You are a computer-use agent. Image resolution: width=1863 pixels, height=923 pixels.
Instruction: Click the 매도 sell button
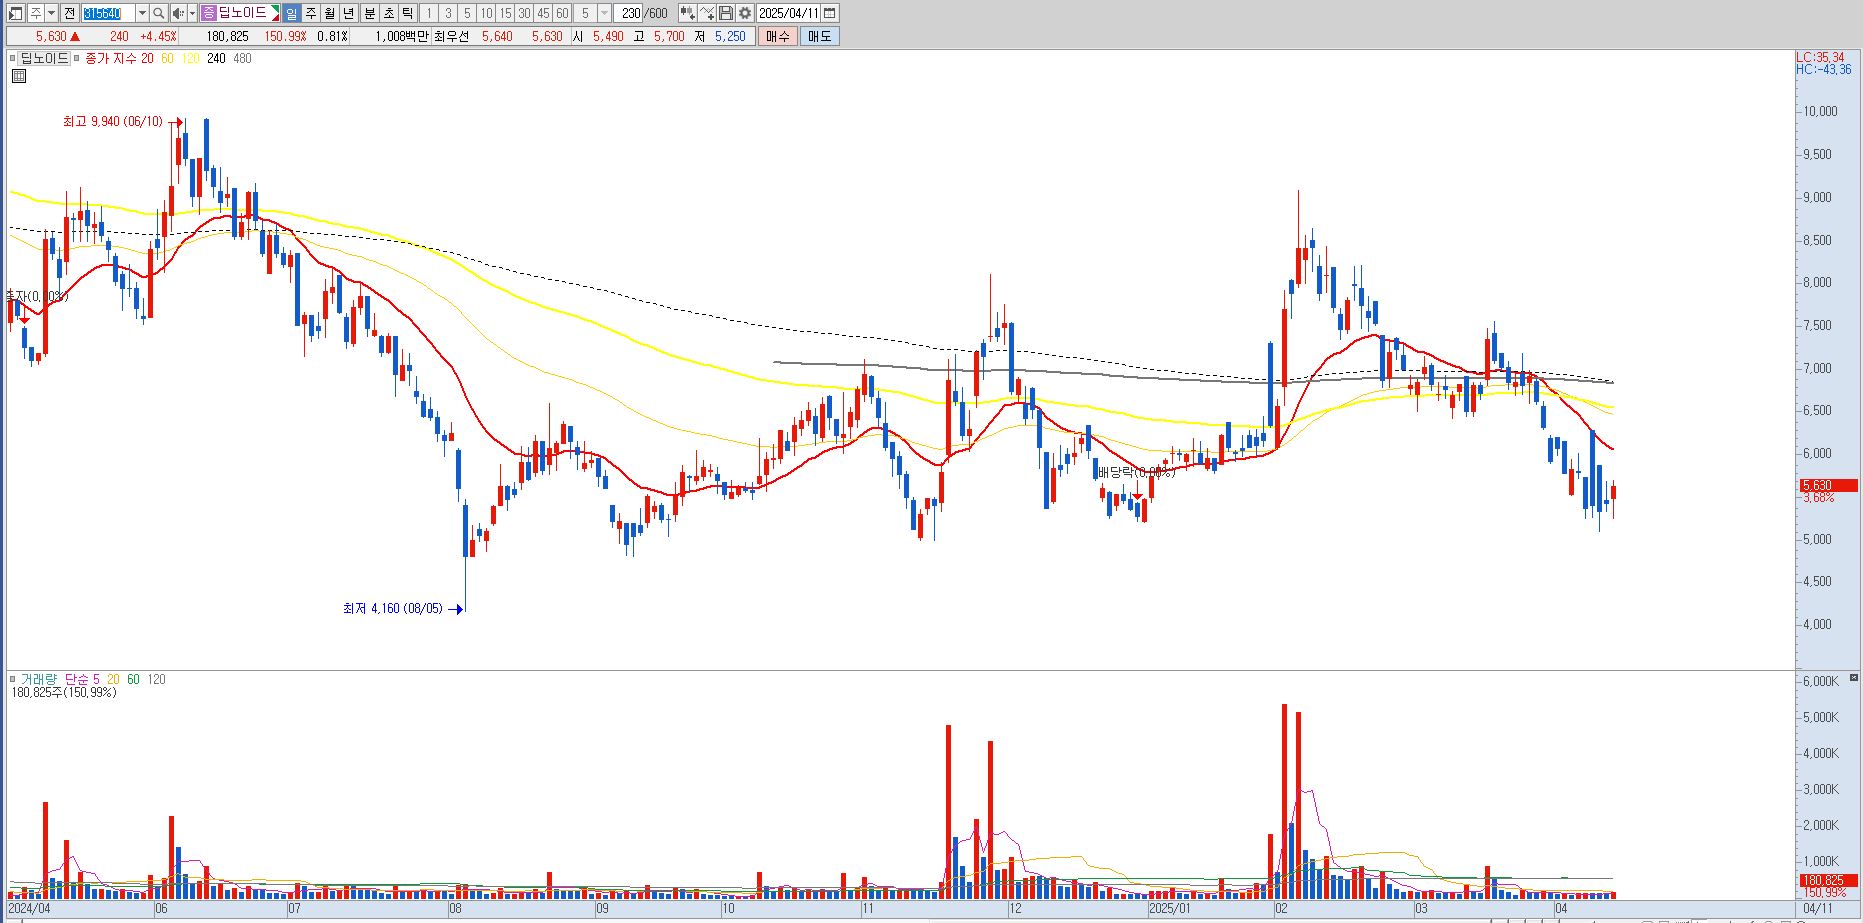[x=819, y=36]
